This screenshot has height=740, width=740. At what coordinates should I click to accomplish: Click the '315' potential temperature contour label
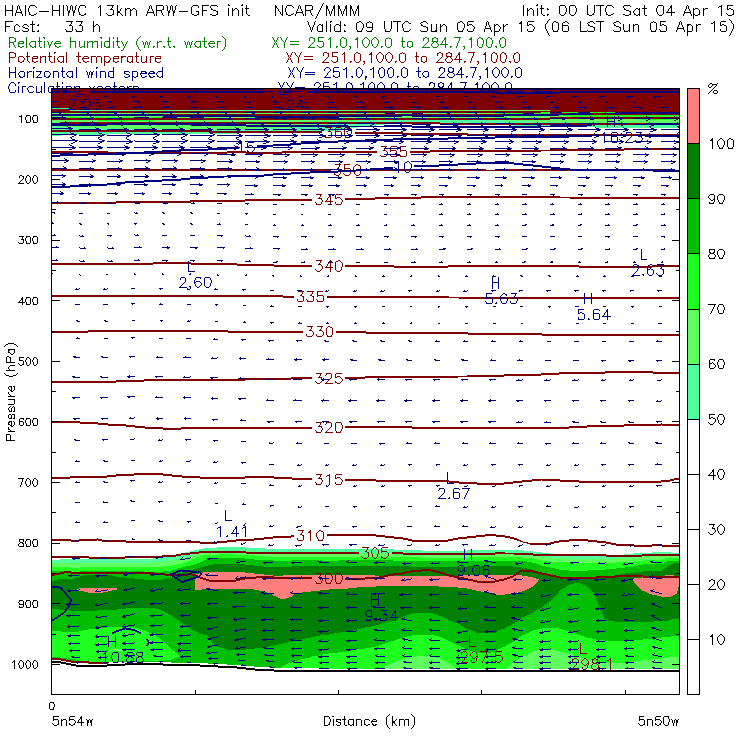click(x=329, y=480)
